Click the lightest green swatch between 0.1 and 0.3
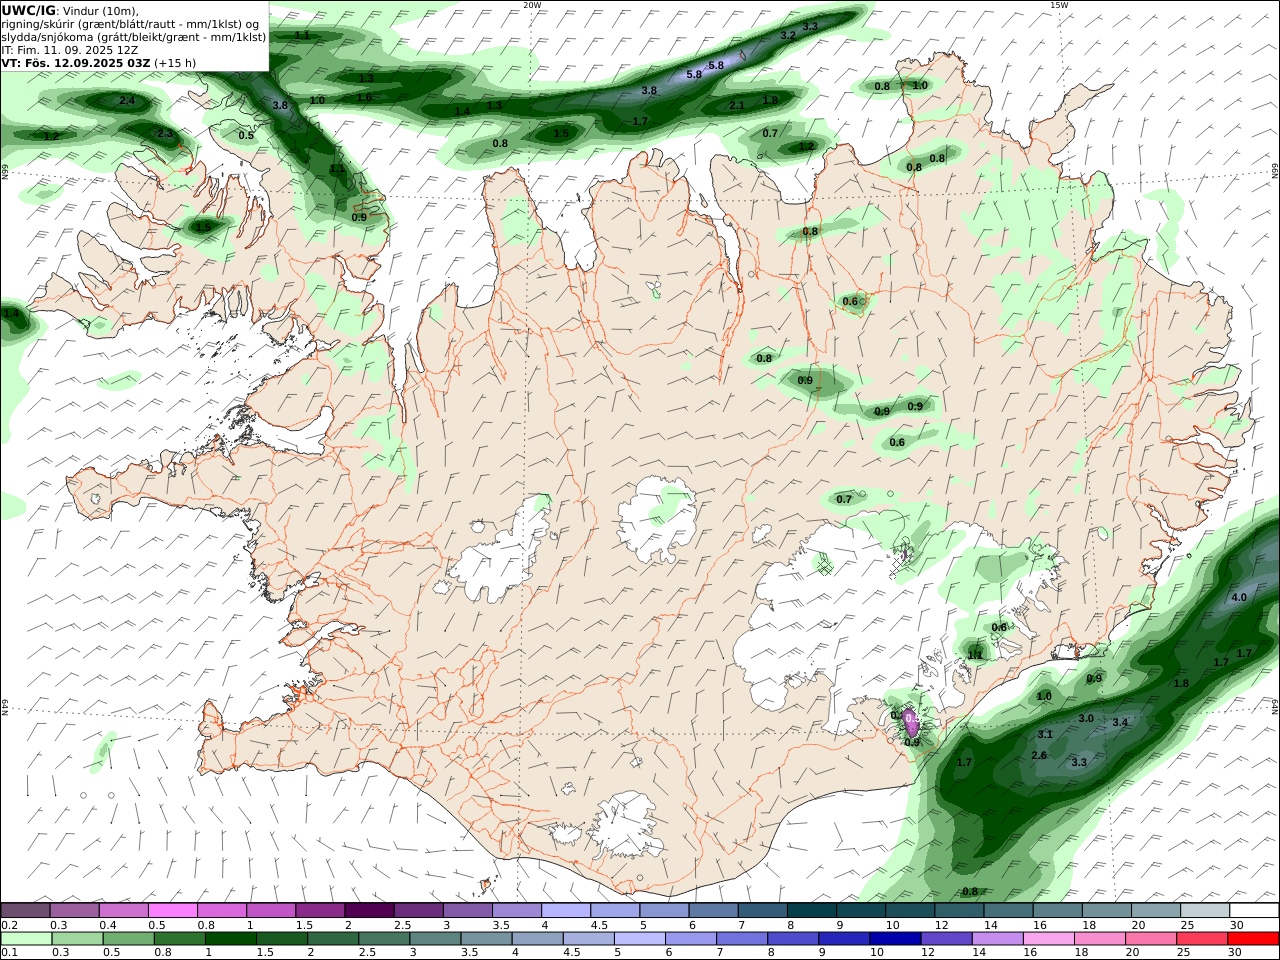This screenshot has height=960, width=1280. pyautogui.click(x=28, y=939)
